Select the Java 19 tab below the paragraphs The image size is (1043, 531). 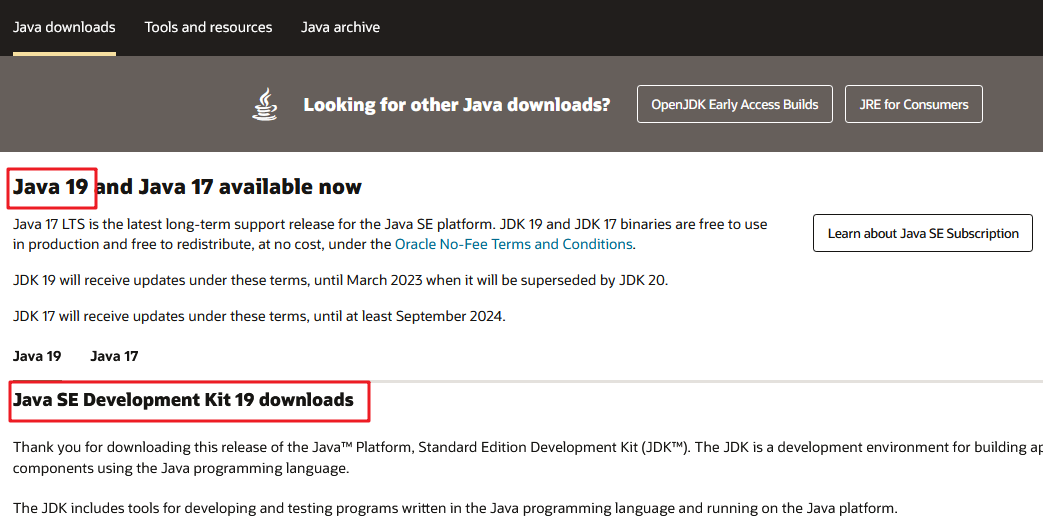click(x=37, y=356)
